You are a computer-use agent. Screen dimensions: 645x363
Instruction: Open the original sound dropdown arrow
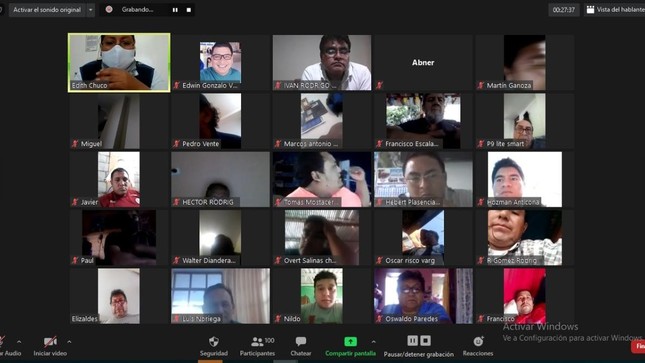(x=90, y=10)
